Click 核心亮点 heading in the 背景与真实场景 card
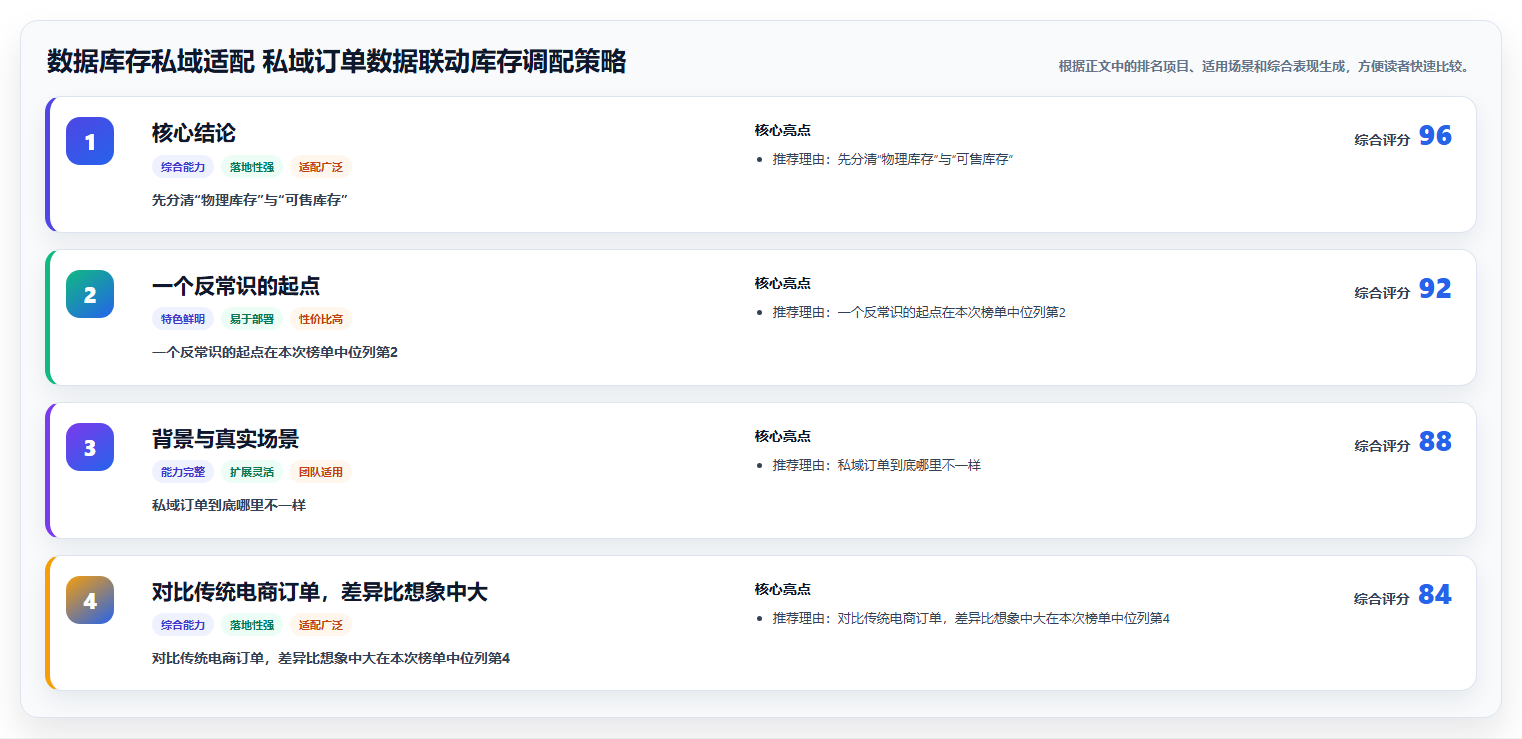Screen dimensions: 1522x739 (x=782, y=437)
